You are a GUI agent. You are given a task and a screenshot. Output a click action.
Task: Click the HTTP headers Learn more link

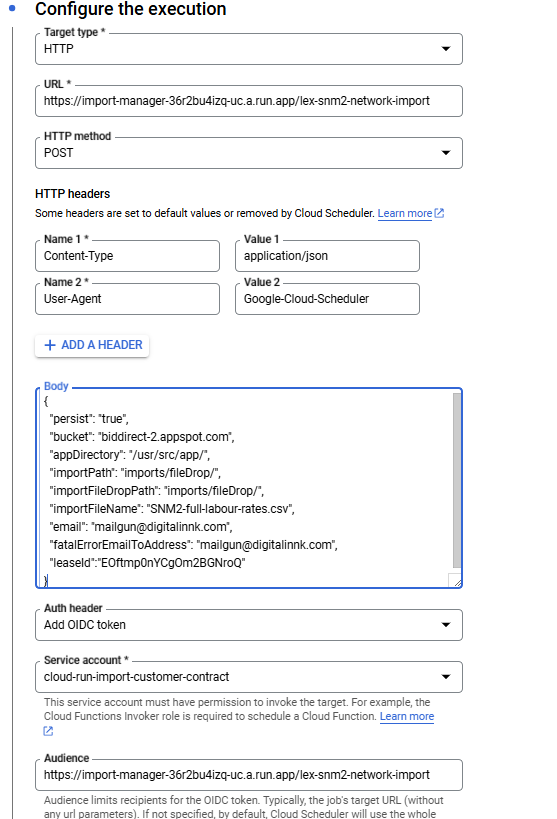tap(404, 213)
